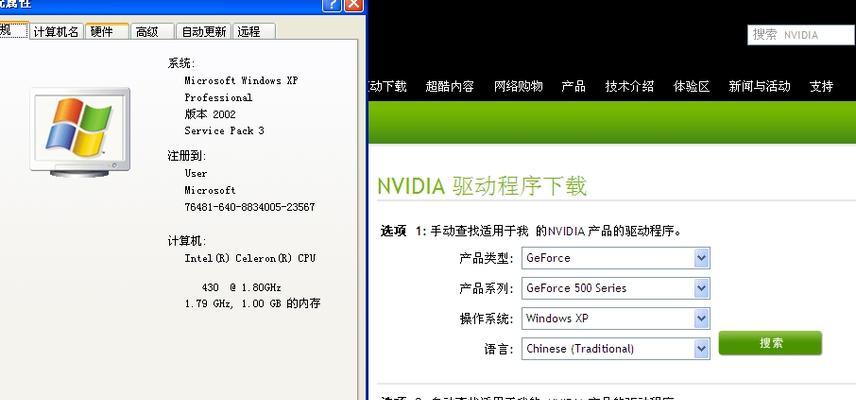Click the 430 @ 1.80GHz text
856x400 pixels.
(241, 287)
